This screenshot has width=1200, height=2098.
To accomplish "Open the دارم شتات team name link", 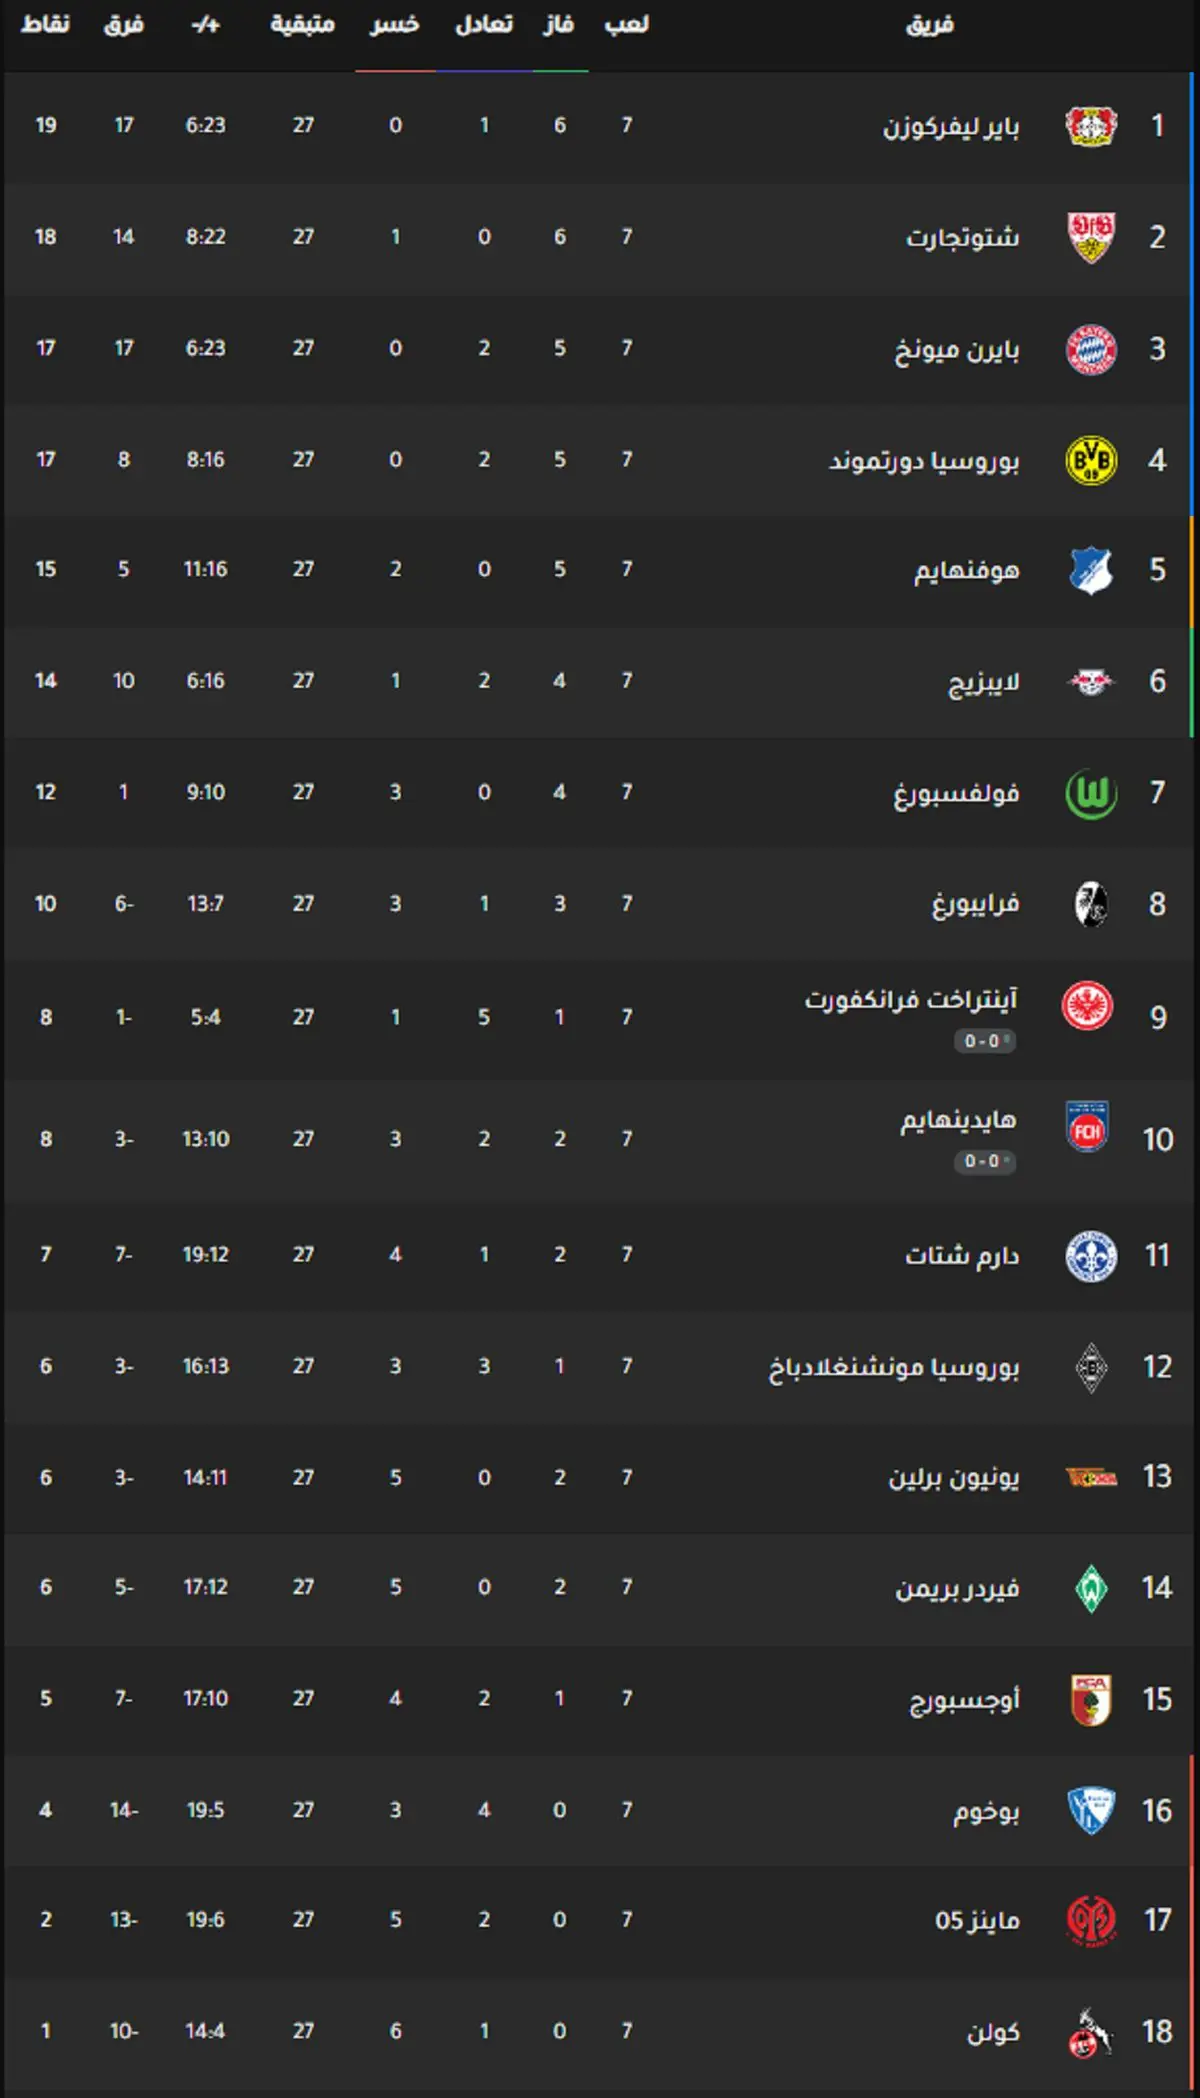I will tap(962, 1254).
